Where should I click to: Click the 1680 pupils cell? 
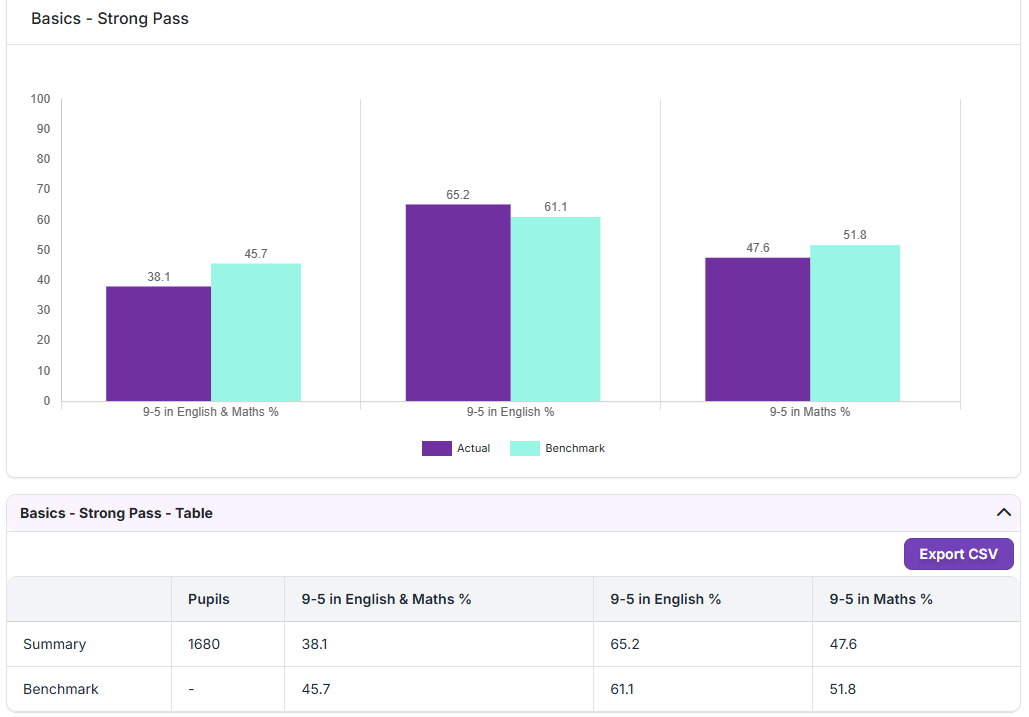point(203,644)
